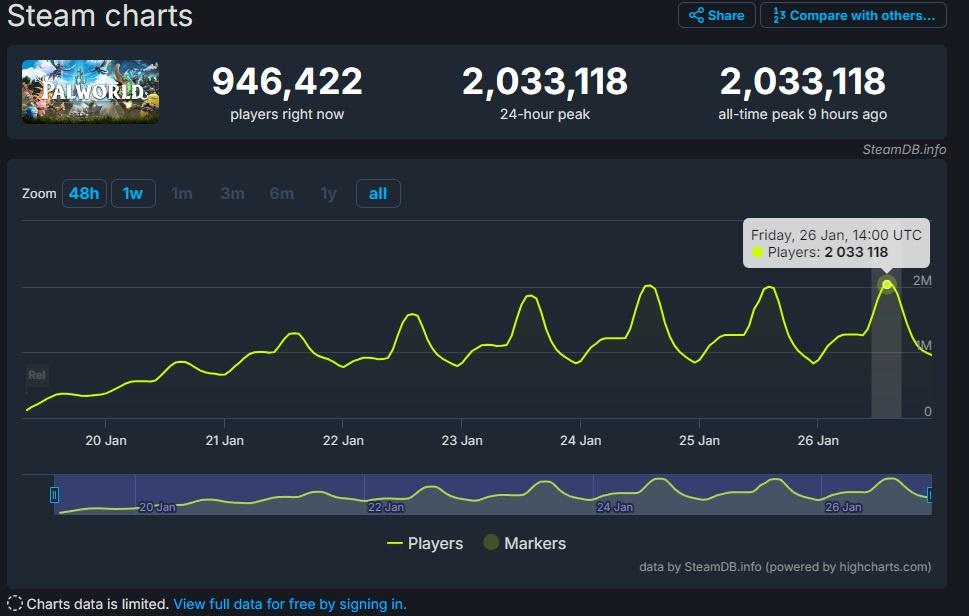
Task: Click the Rel release marker on chart
Action: tap(37, 376)
